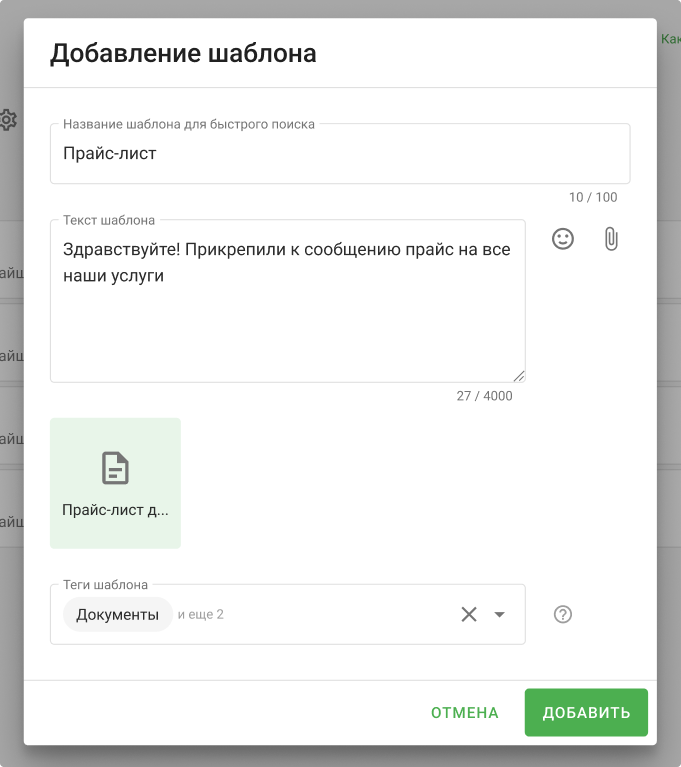681x767 pixels.
Task: Click the green "Как" link at top right
Action: click(669, 40)
